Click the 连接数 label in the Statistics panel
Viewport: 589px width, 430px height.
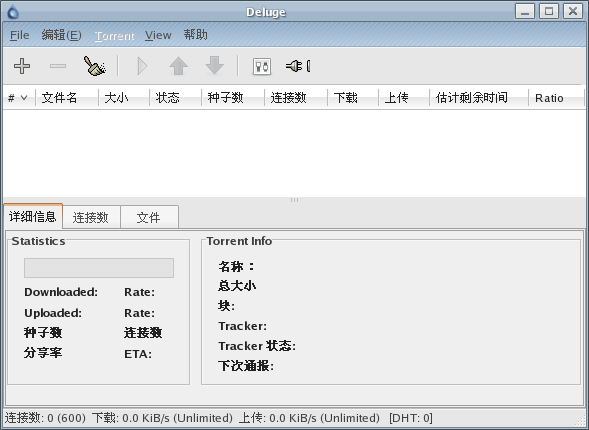click(x=143, y=333)
